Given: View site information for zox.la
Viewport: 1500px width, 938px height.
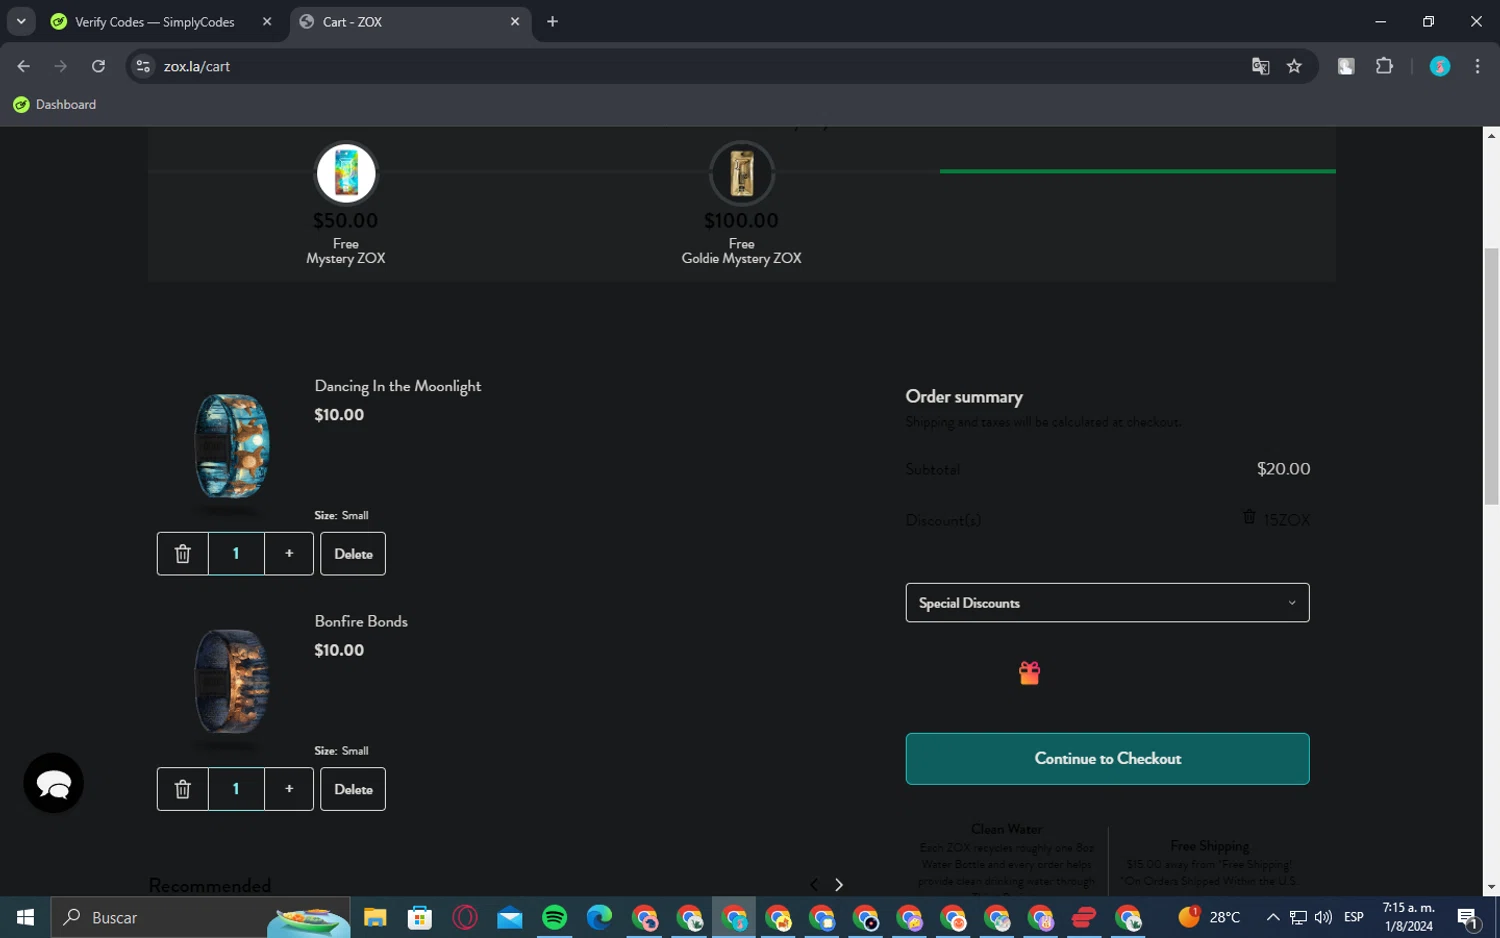Looking at the screenshot, I should [143, 66].
